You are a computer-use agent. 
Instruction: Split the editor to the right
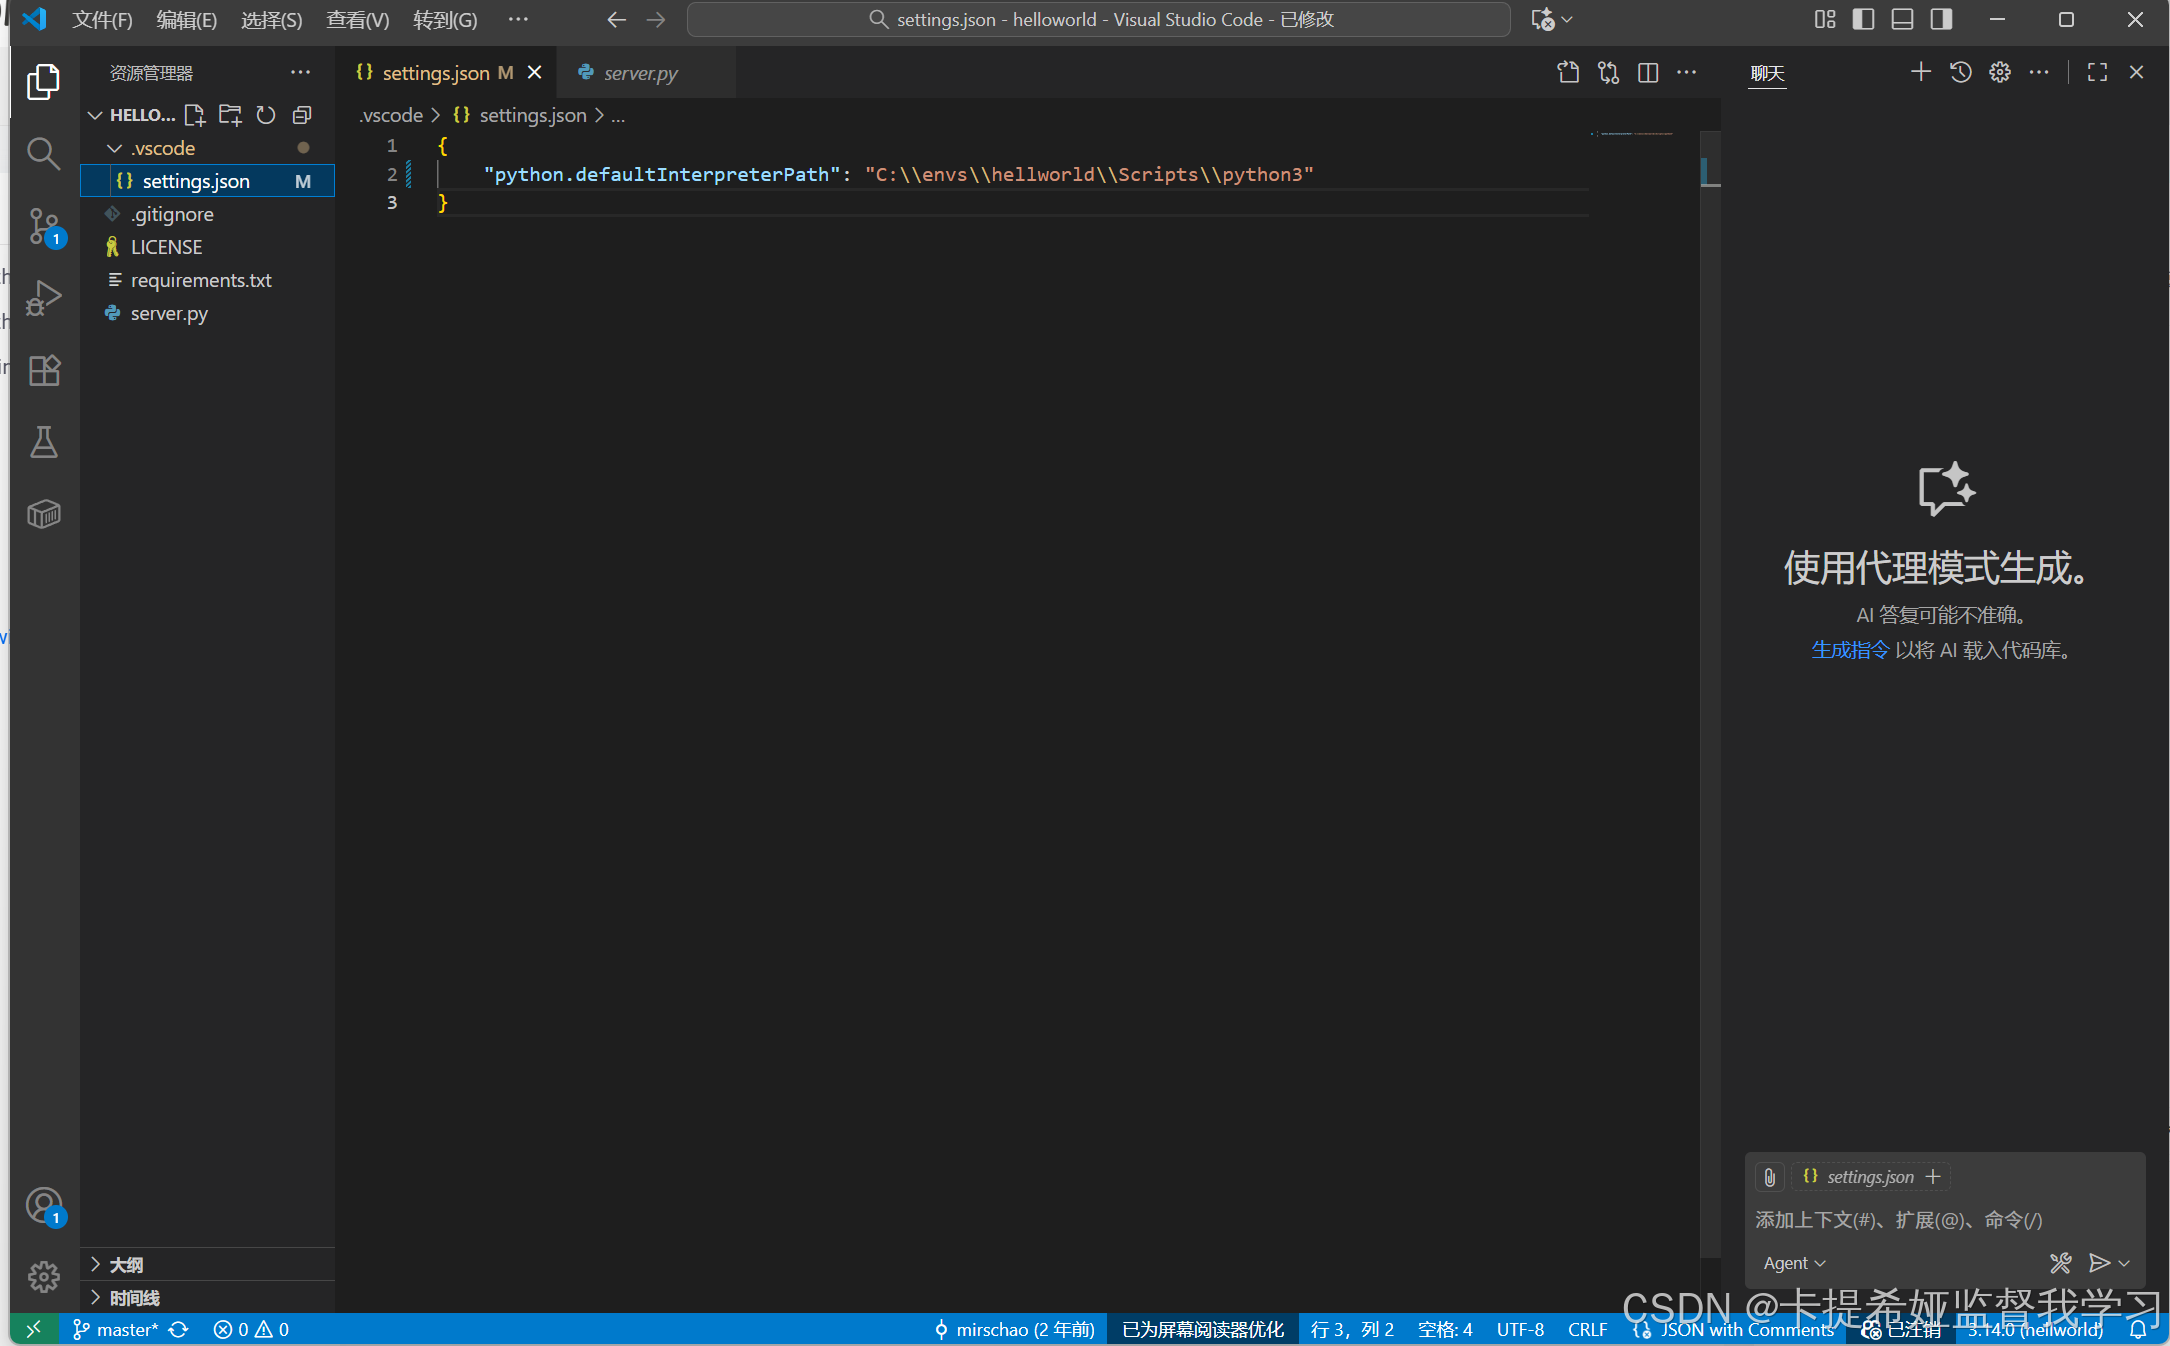point(1648,73)
